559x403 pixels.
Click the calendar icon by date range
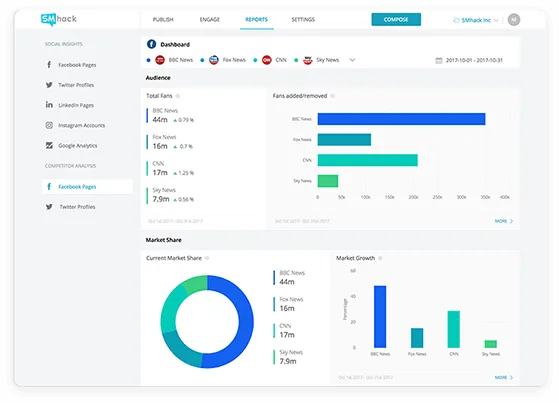pos(439,60)
